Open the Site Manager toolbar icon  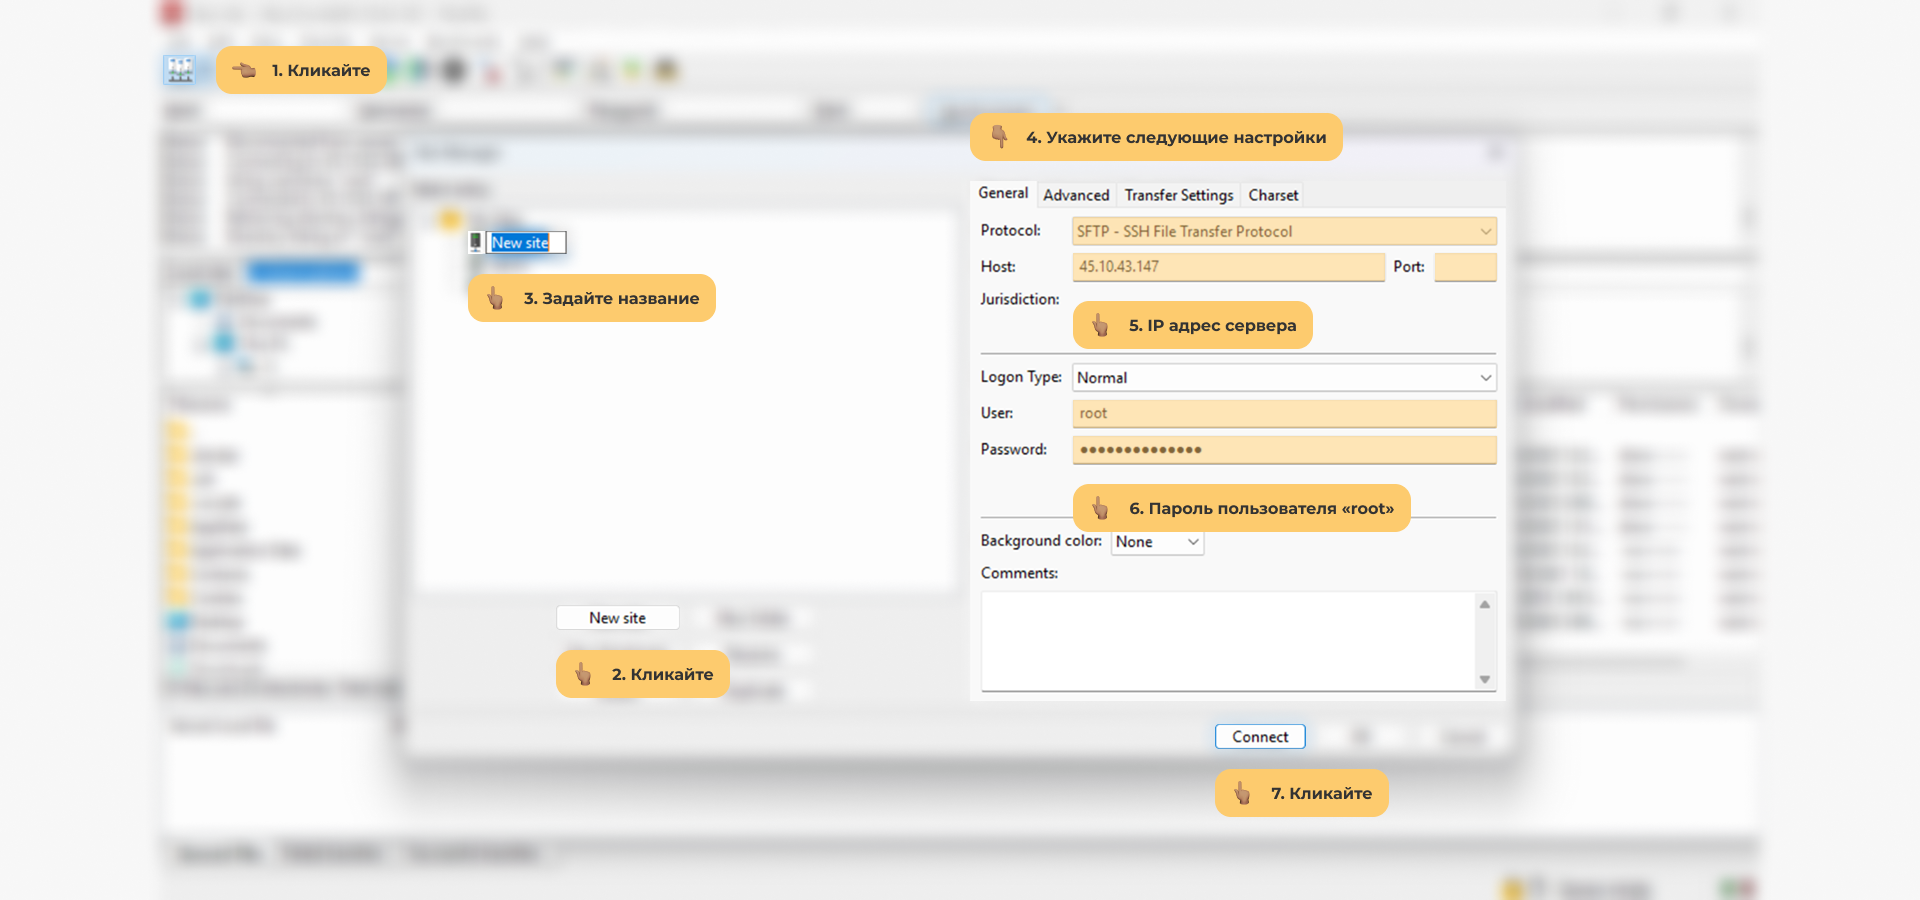[180, 70]
